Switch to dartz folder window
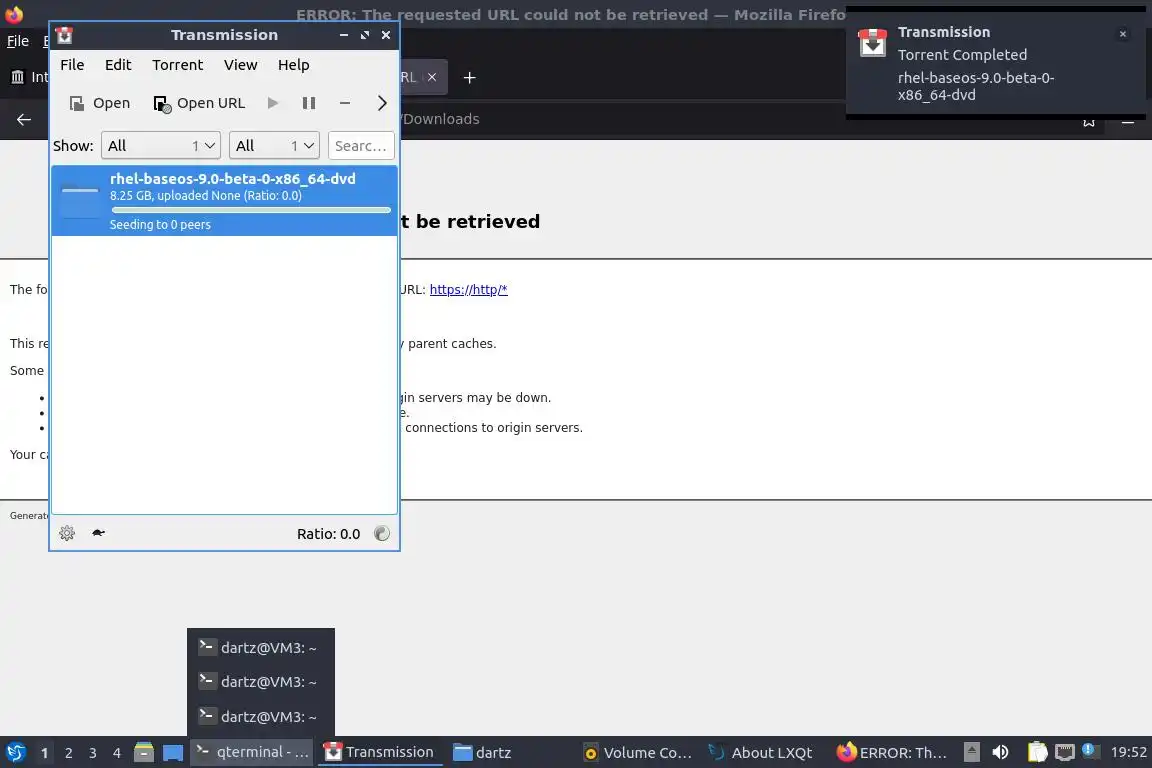This screenshot has width=1152, height=768. point(482,752)
